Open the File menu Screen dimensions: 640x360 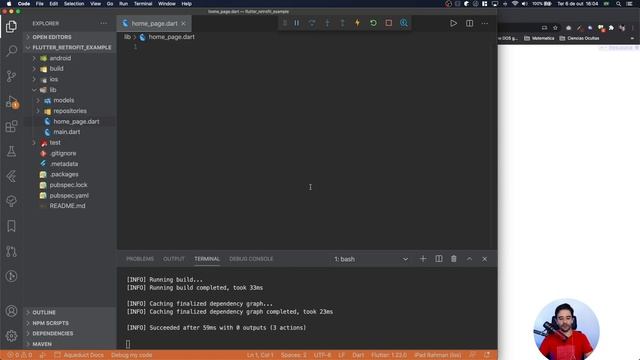coord(40,4)
